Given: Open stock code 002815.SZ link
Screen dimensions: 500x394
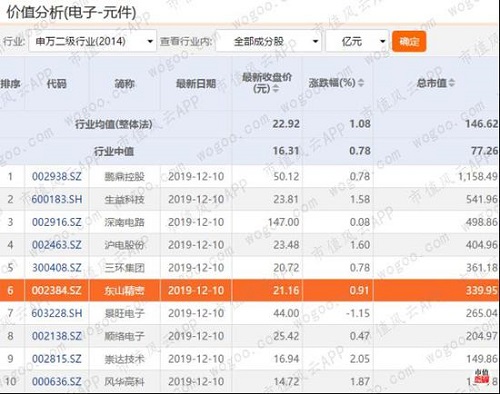Looking at the screenshot, I should (x=57, y=359).
